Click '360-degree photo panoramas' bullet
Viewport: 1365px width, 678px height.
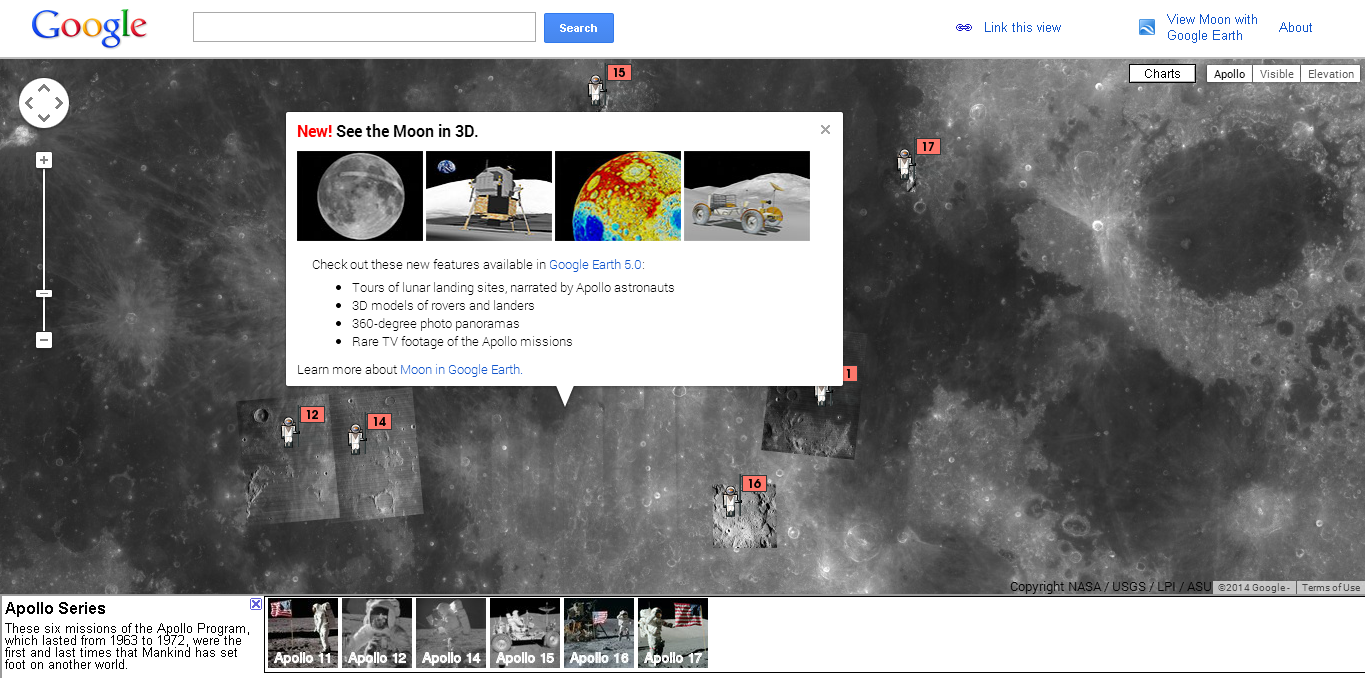pos(435,323)
